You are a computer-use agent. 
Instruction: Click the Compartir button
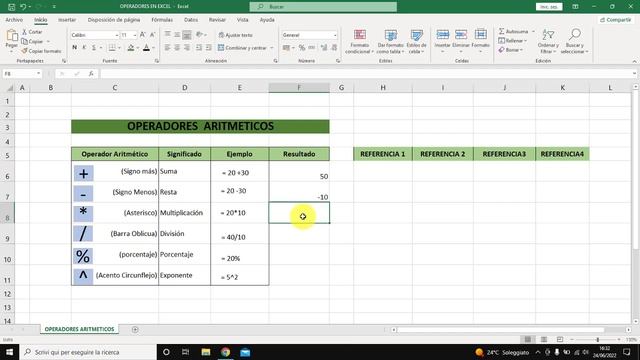click(616, 20)
